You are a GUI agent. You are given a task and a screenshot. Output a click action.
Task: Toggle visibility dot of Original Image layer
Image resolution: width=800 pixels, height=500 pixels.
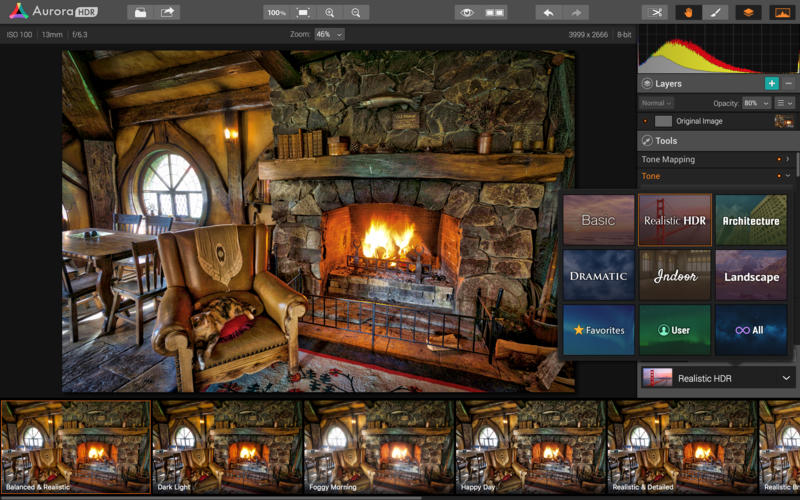(645, 121)
